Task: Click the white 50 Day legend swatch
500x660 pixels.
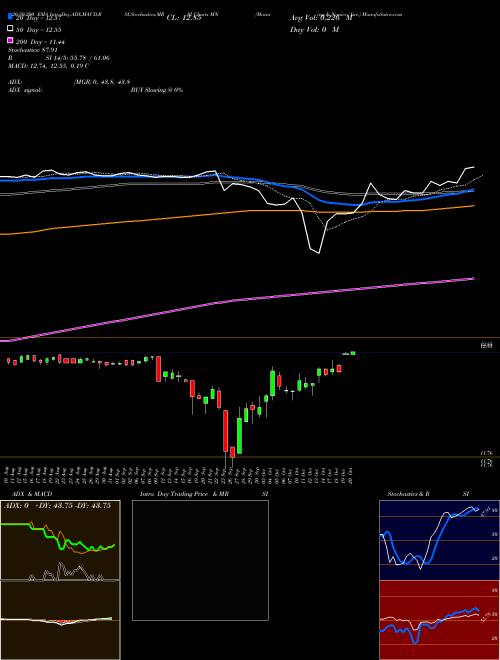Action: point(10,28)
